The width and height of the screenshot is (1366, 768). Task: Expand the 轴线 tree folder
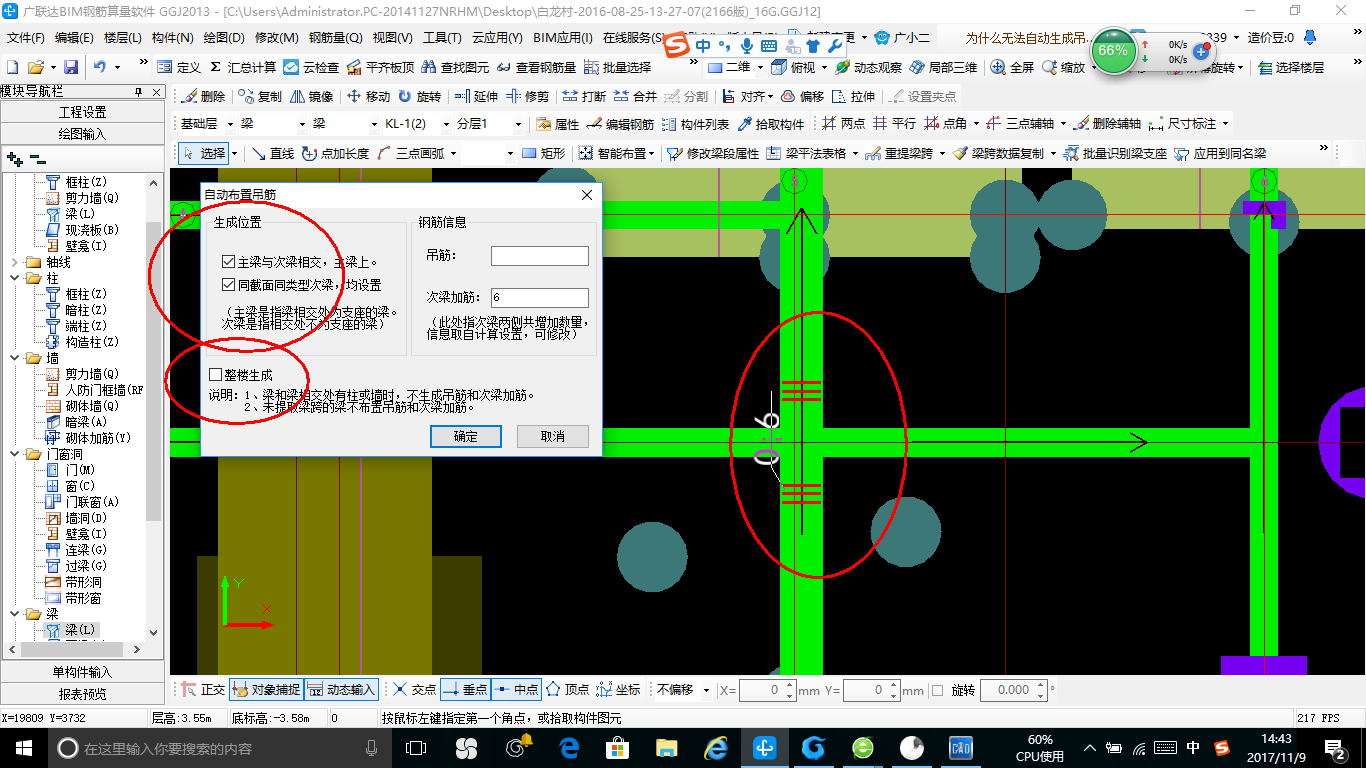pos(14,262)
